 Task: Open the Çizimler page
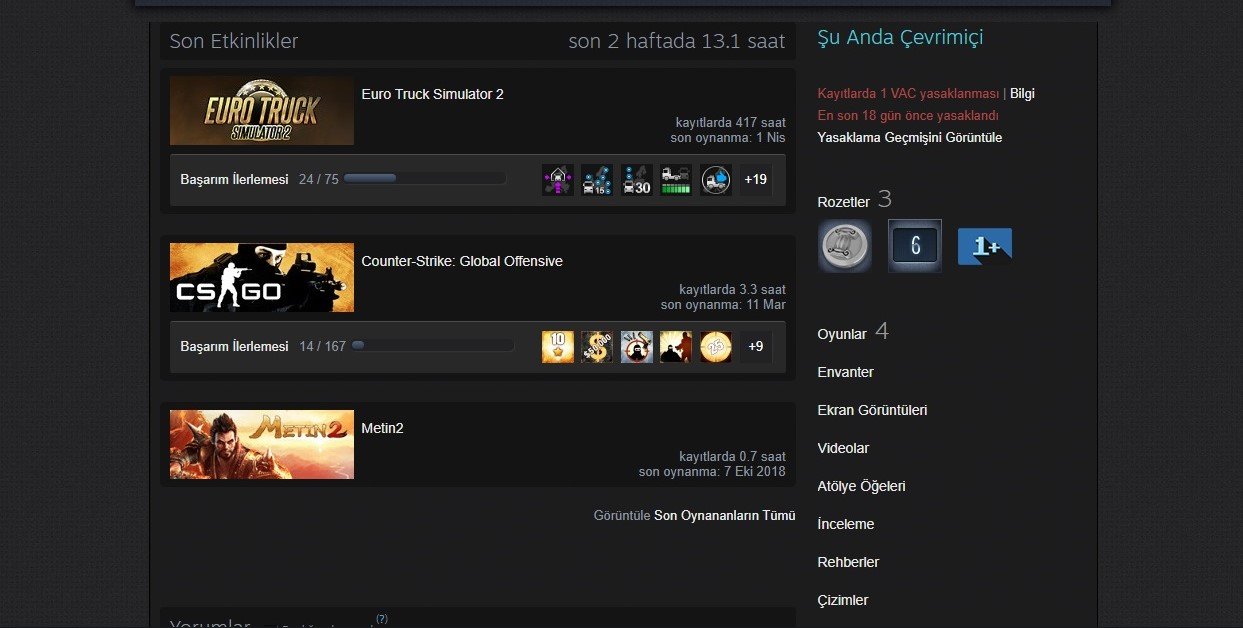point(842,600)
